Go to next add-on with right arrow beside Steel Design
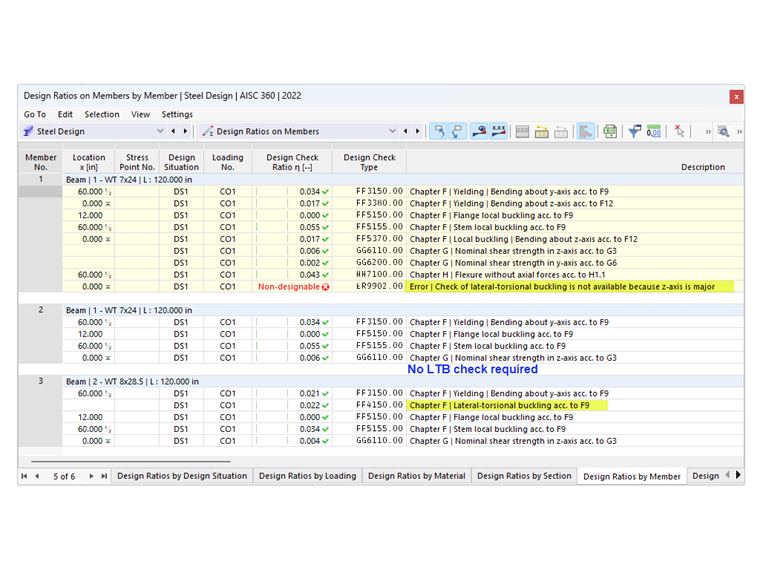Screen dimensions: 760x570 coord(185,131)
